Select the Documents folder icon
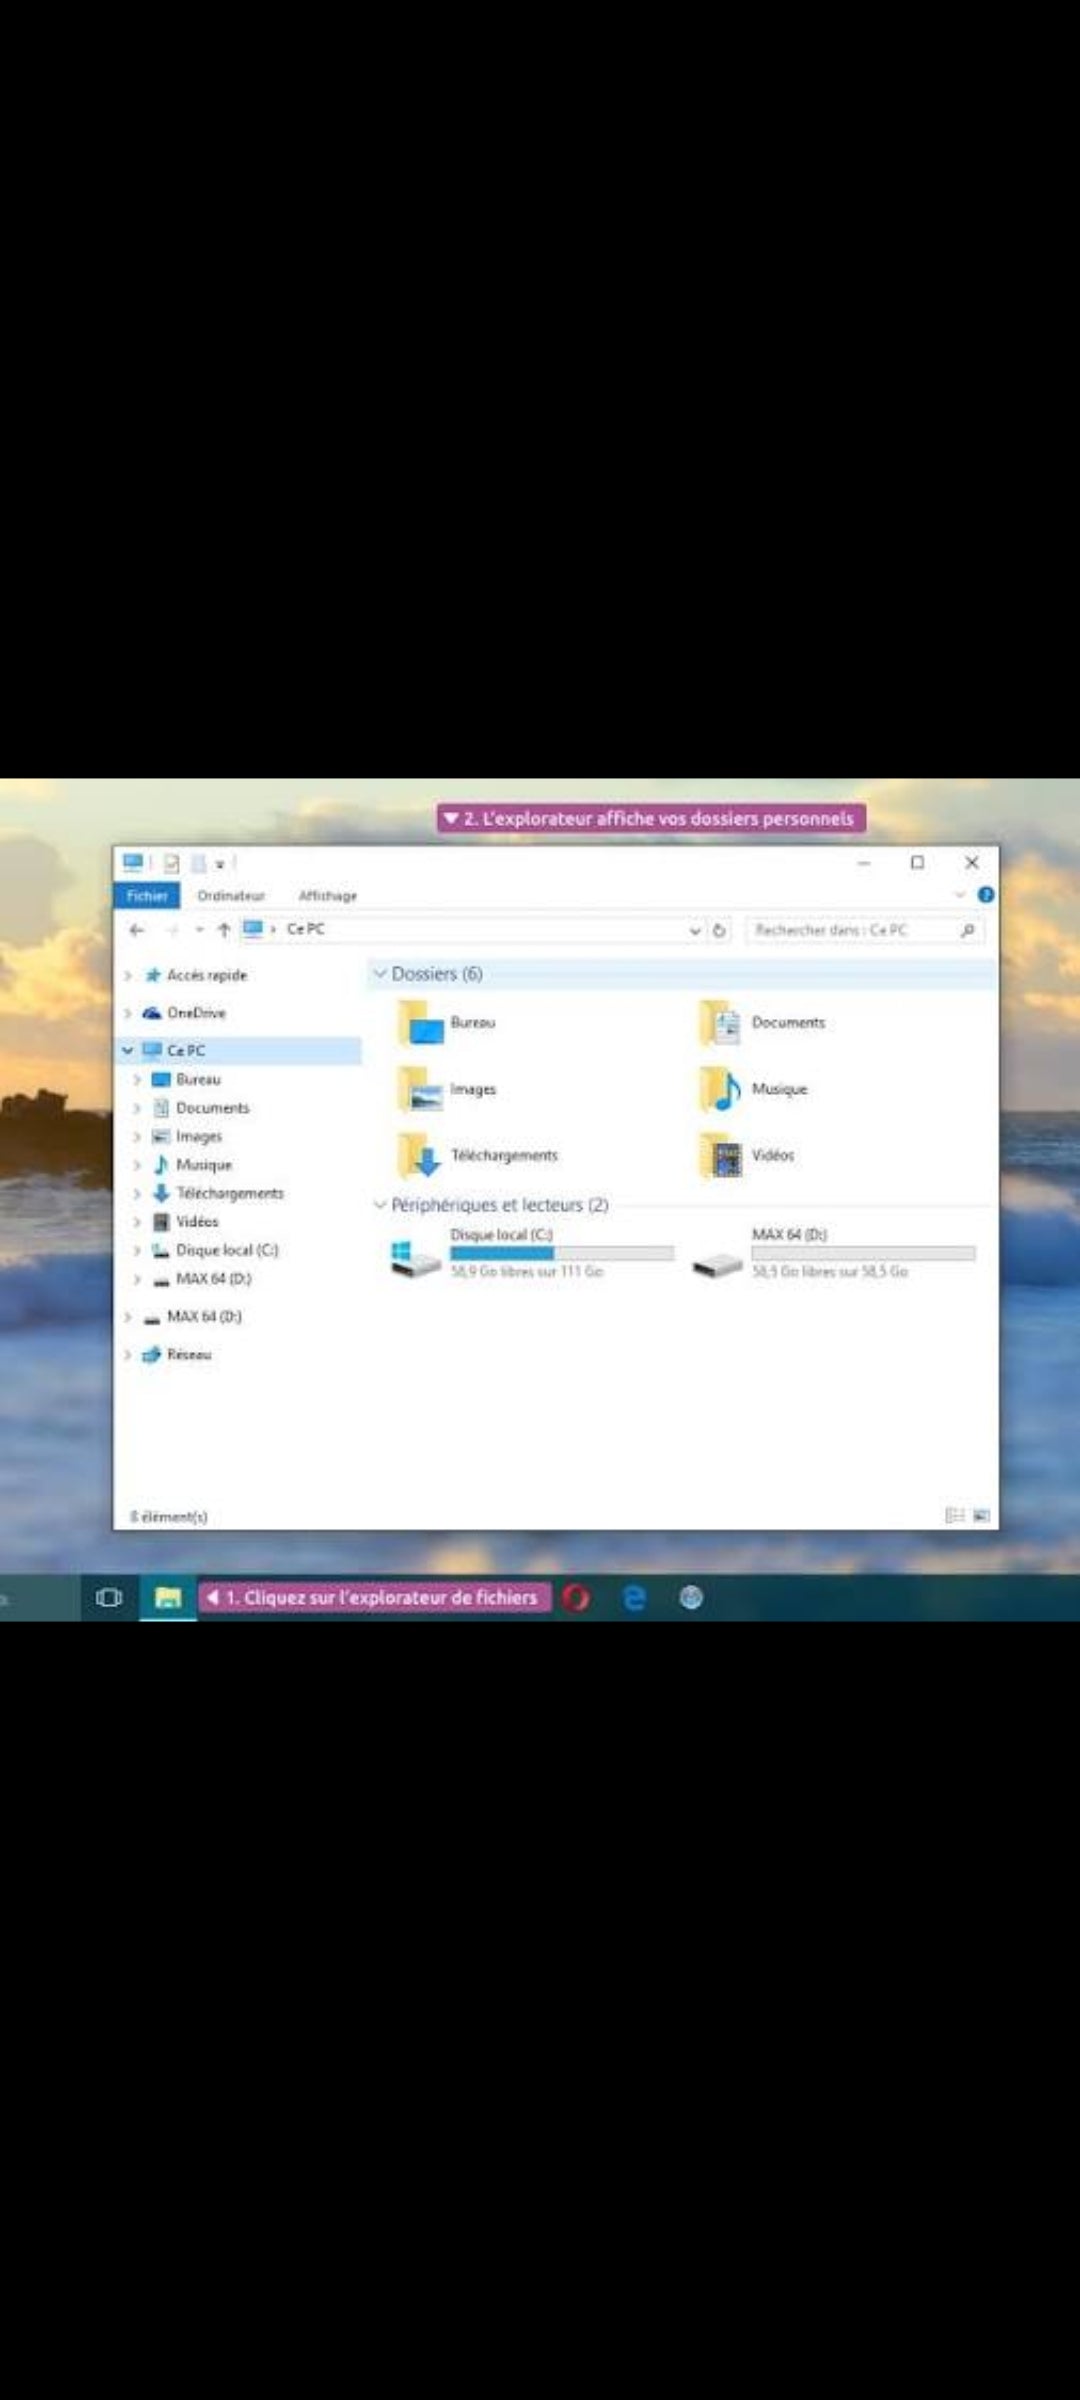Image resolution: width=1080 pixels, height=2400 pixels. coord(721,1024)
